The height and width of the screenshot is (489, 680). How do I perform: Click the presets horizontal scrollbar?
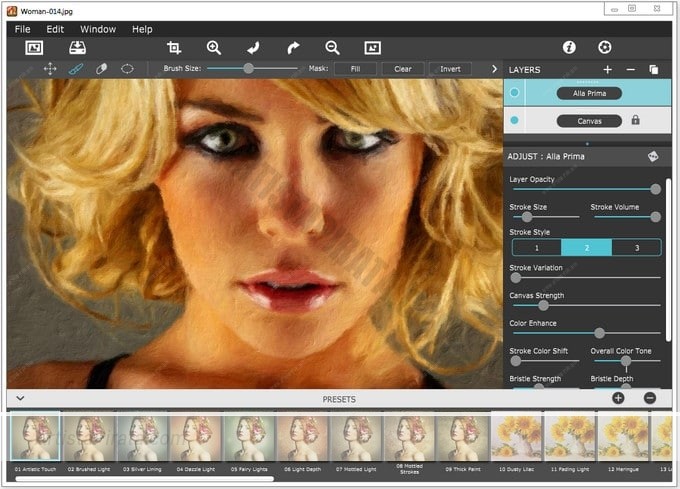pyautogui.click(x=144, y=479)
